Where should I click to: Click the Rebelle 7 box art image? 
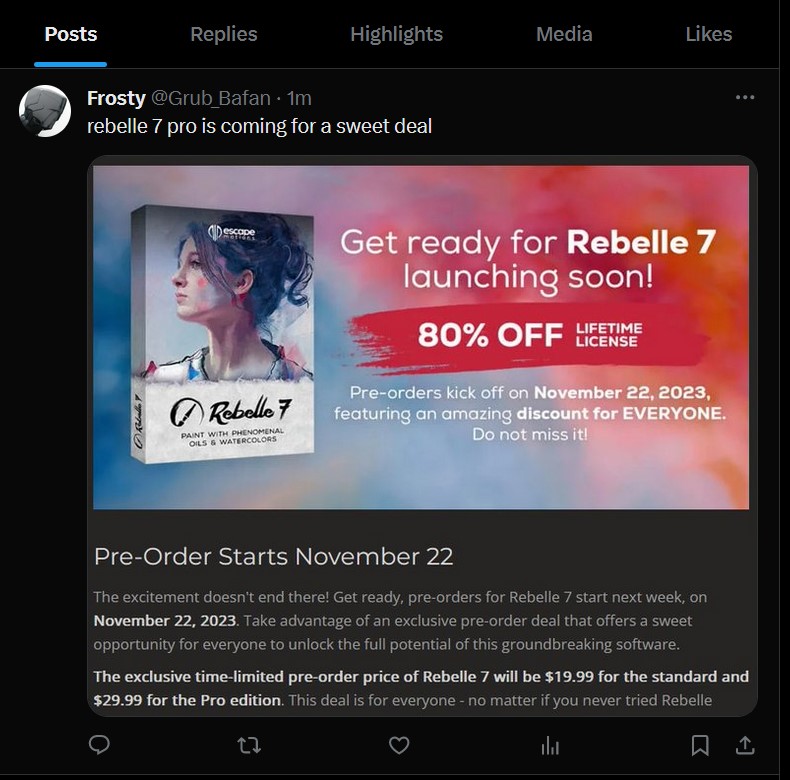(x=222, y=334)
